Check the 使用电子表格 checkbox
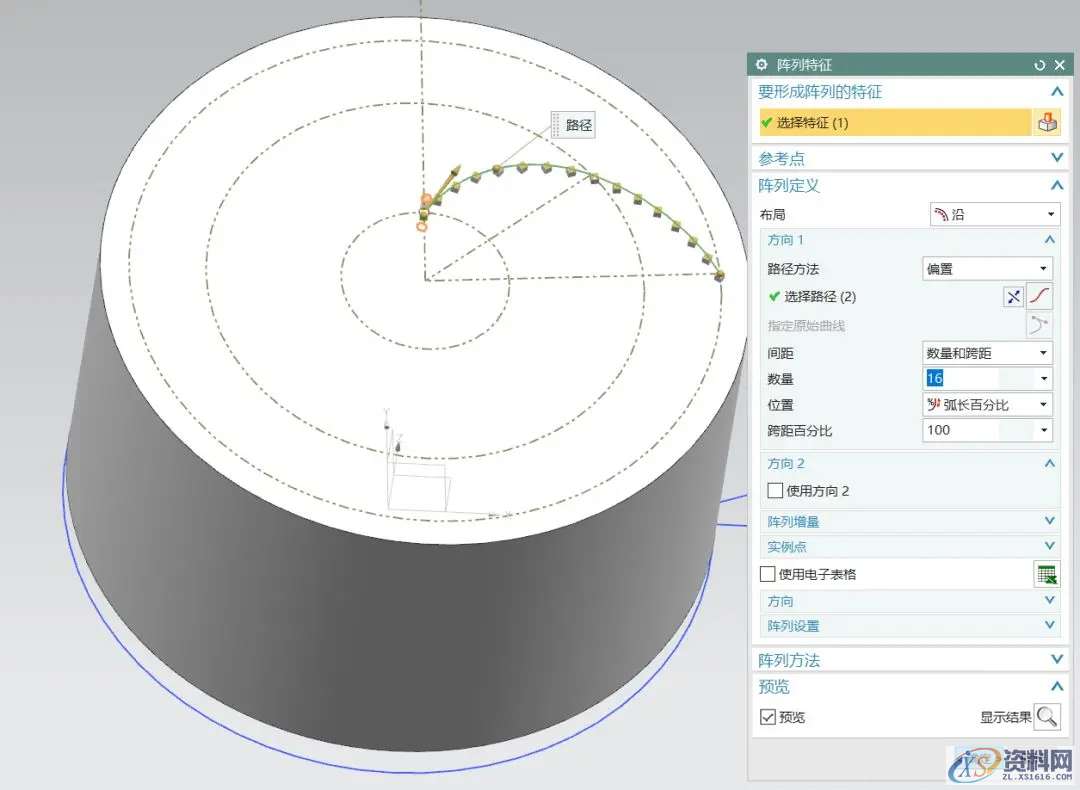Image resolution: width=1080 pixels, height=790 pixels. coord(768,574)
